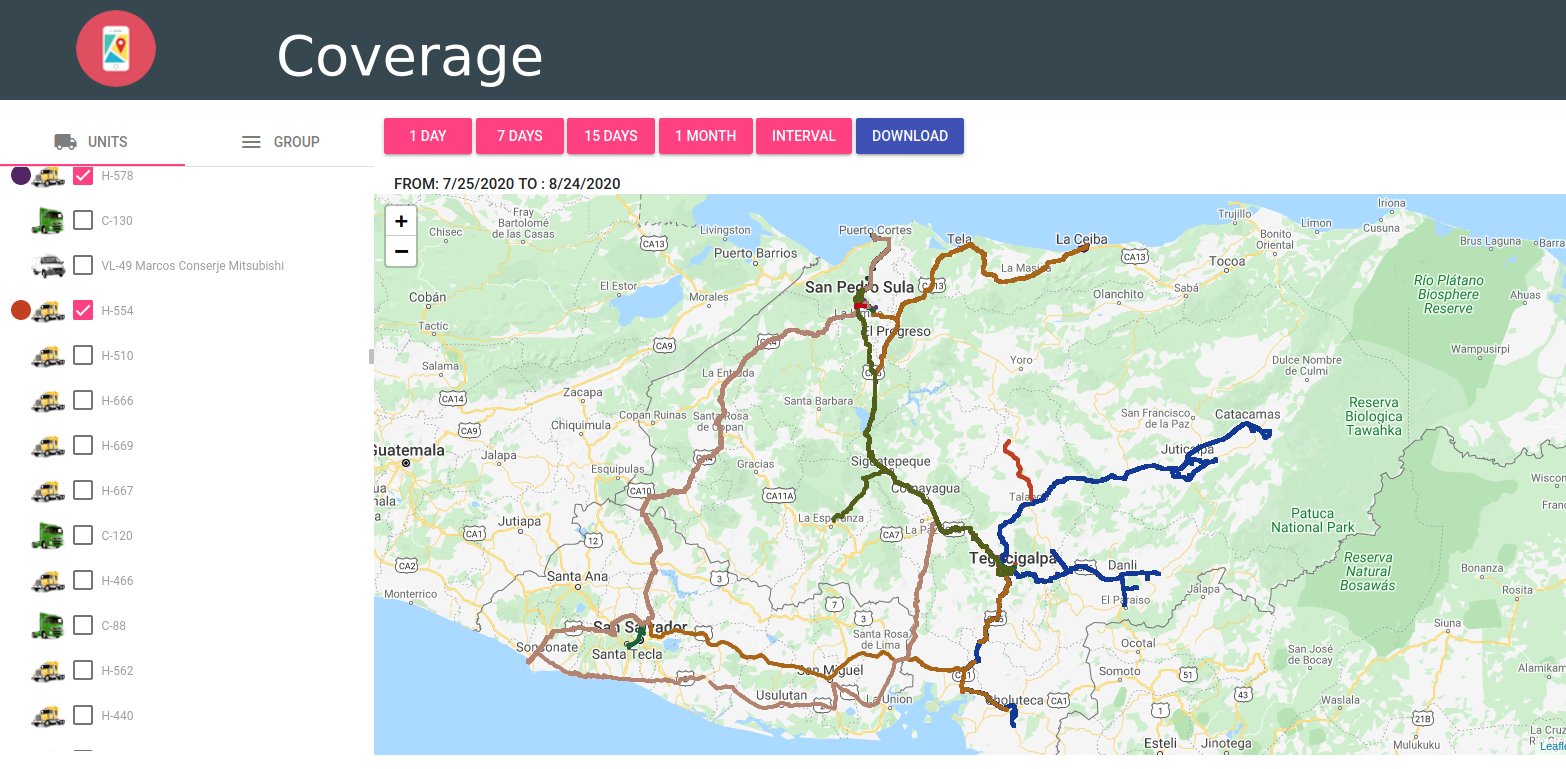
Task: Click the H-466 truck icon
Action: coord(48,581)
